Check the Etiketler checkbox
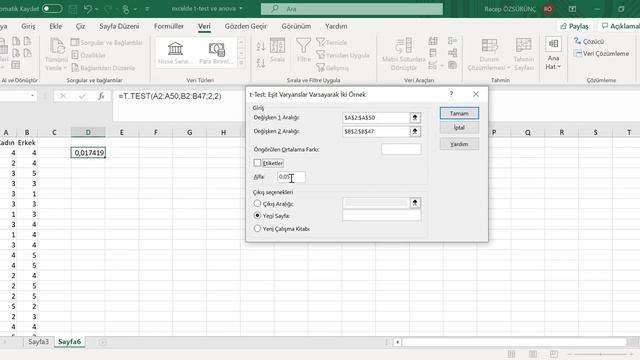The image size is (640, 360). [257, 163]
